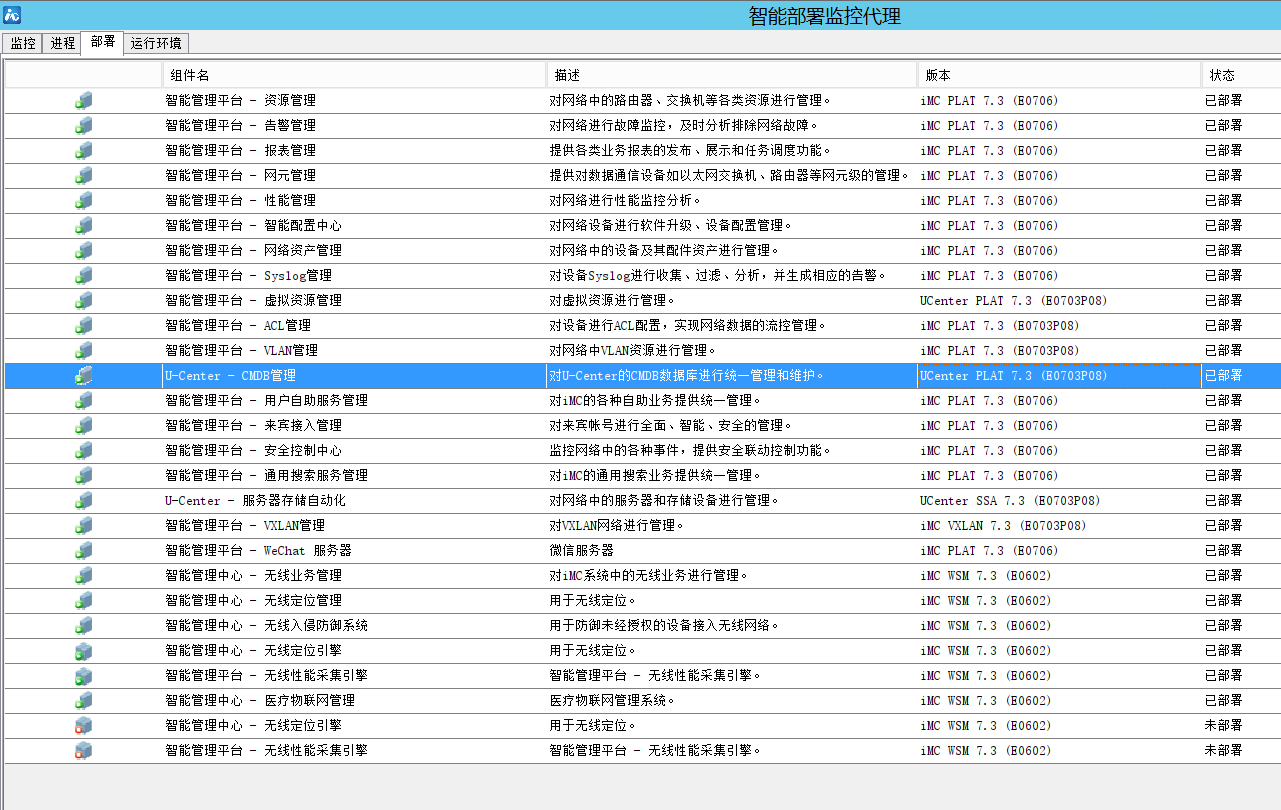Image resolution: width=1281 pixels, height=810 pixels.
Task: Click description '对设备进行ACL配置，实现网络数据的流控管理。'
Action: pos(689,325)
